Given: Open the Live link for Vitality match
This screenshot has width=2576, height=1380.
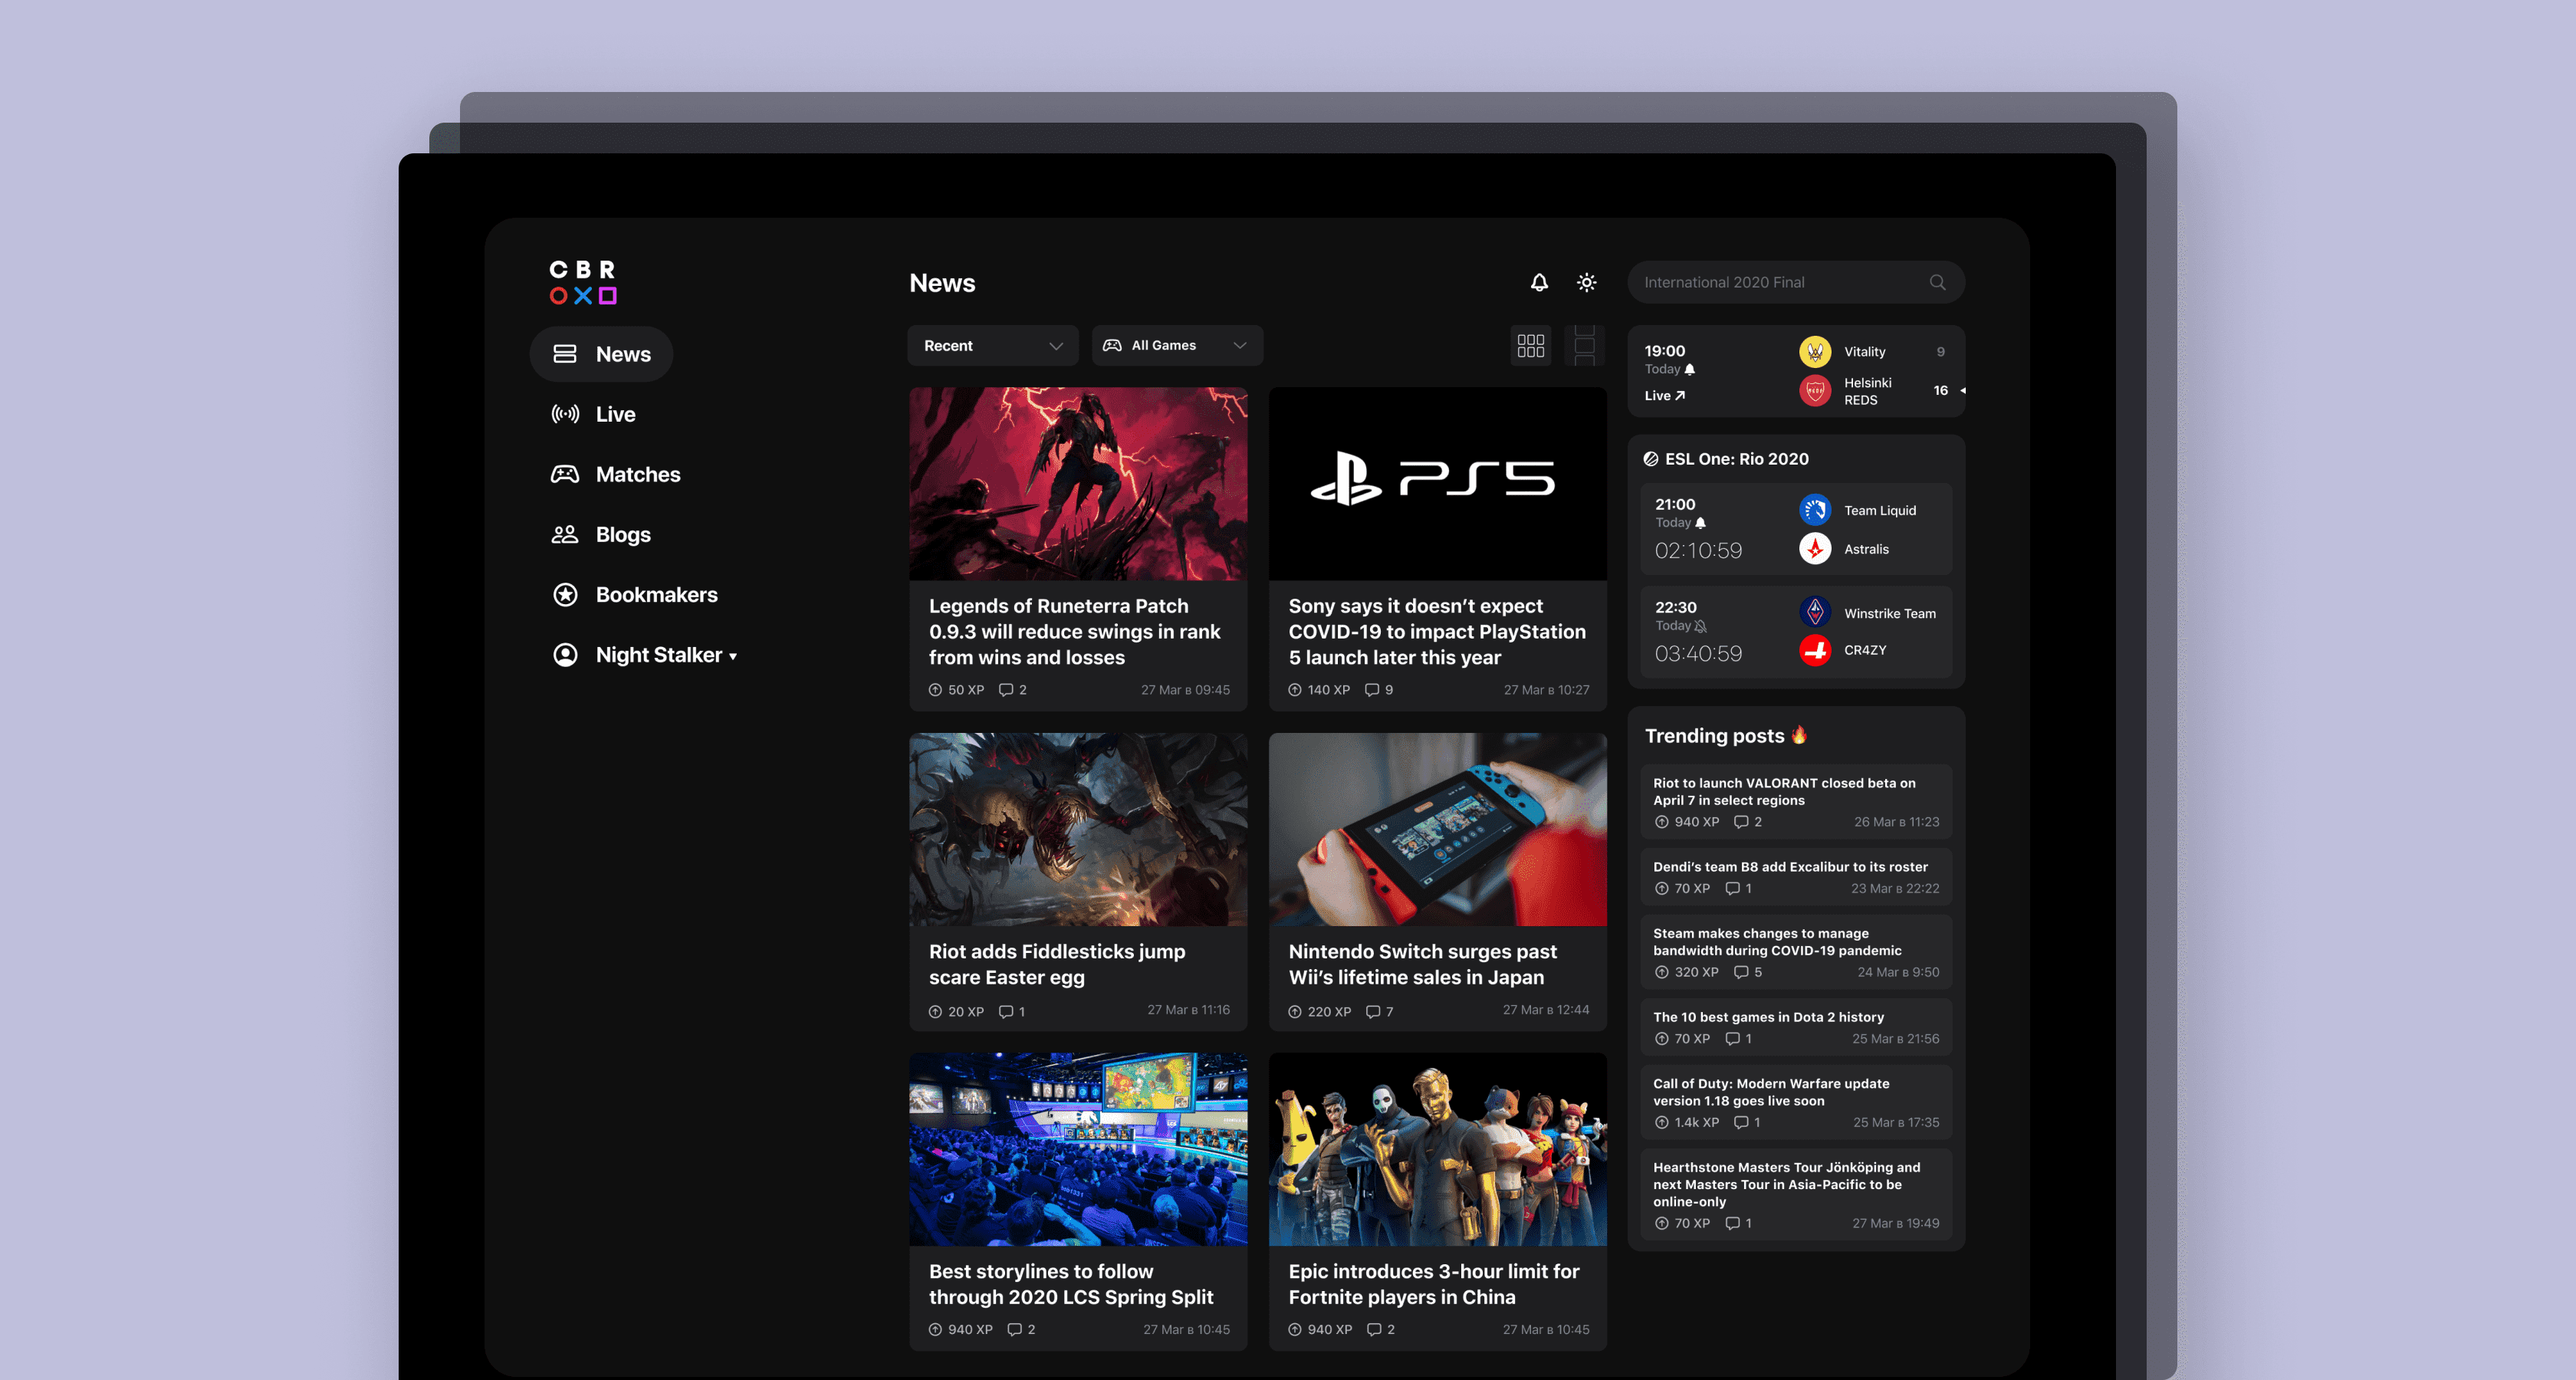Looking at the screenshot, I should click(x=1664, y=396).
